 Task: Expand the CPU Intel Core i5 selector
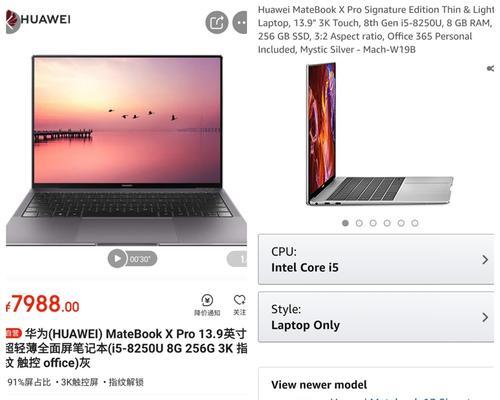[x=376, y=259]
